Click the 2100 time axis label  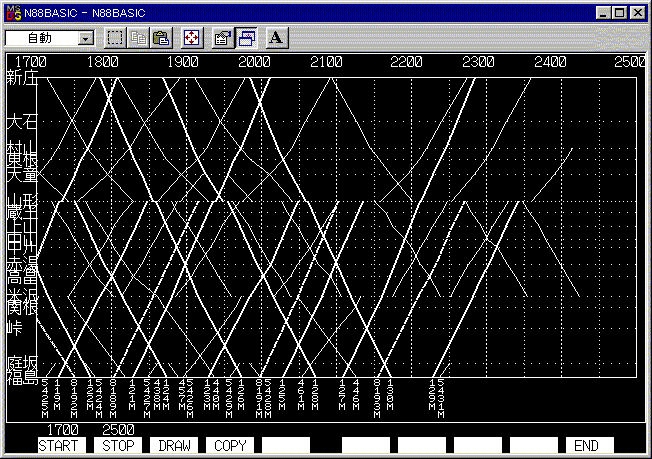pos(326,62)
